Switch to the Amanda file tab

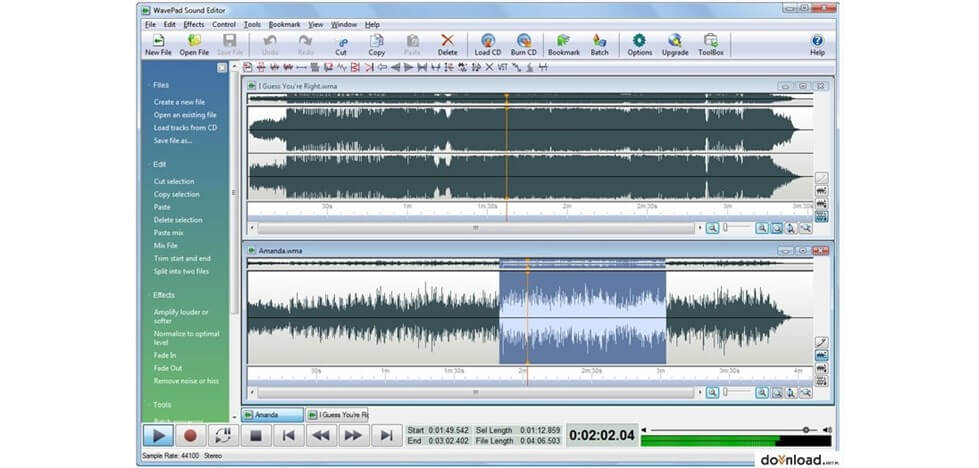click(272, 415)
